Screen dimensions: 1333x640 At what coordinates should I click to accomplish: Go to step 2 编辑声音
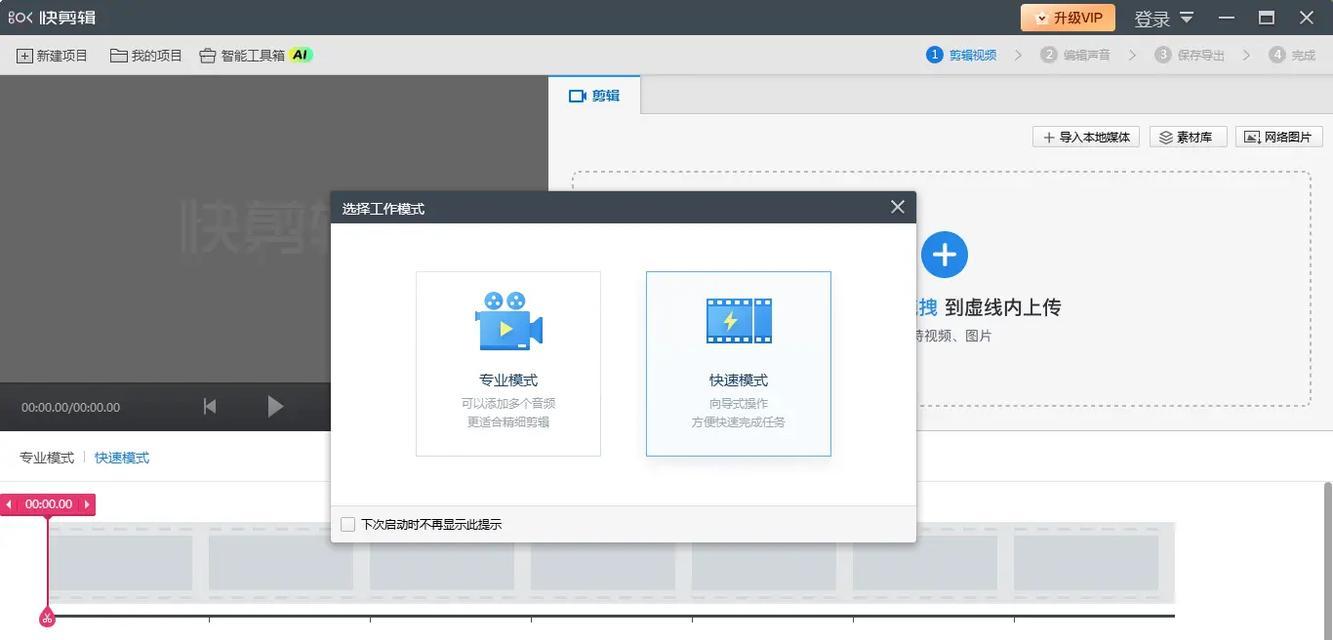point(1076,55)
